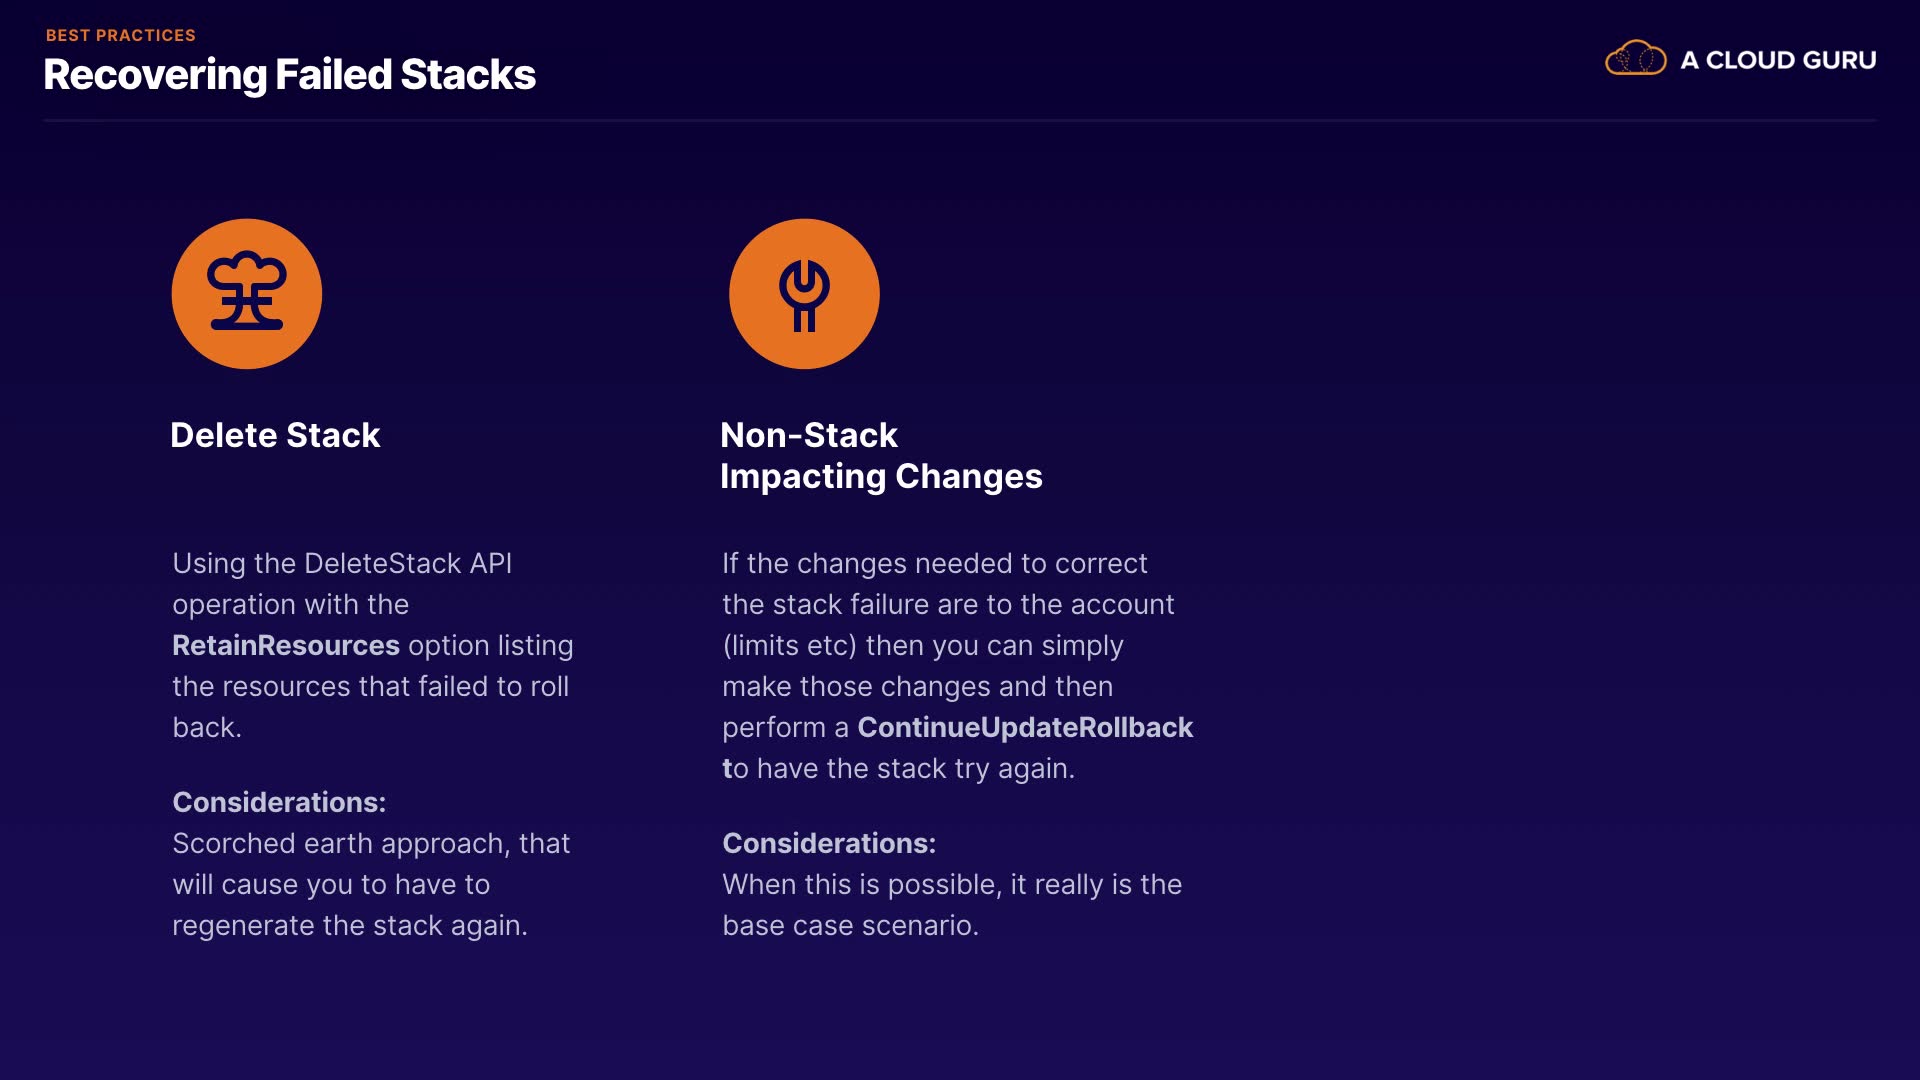The width and height of the screenshot is (1920, 1080).
Task: Click the bold "RetainResources" term
Action: (x=286, y=645)
